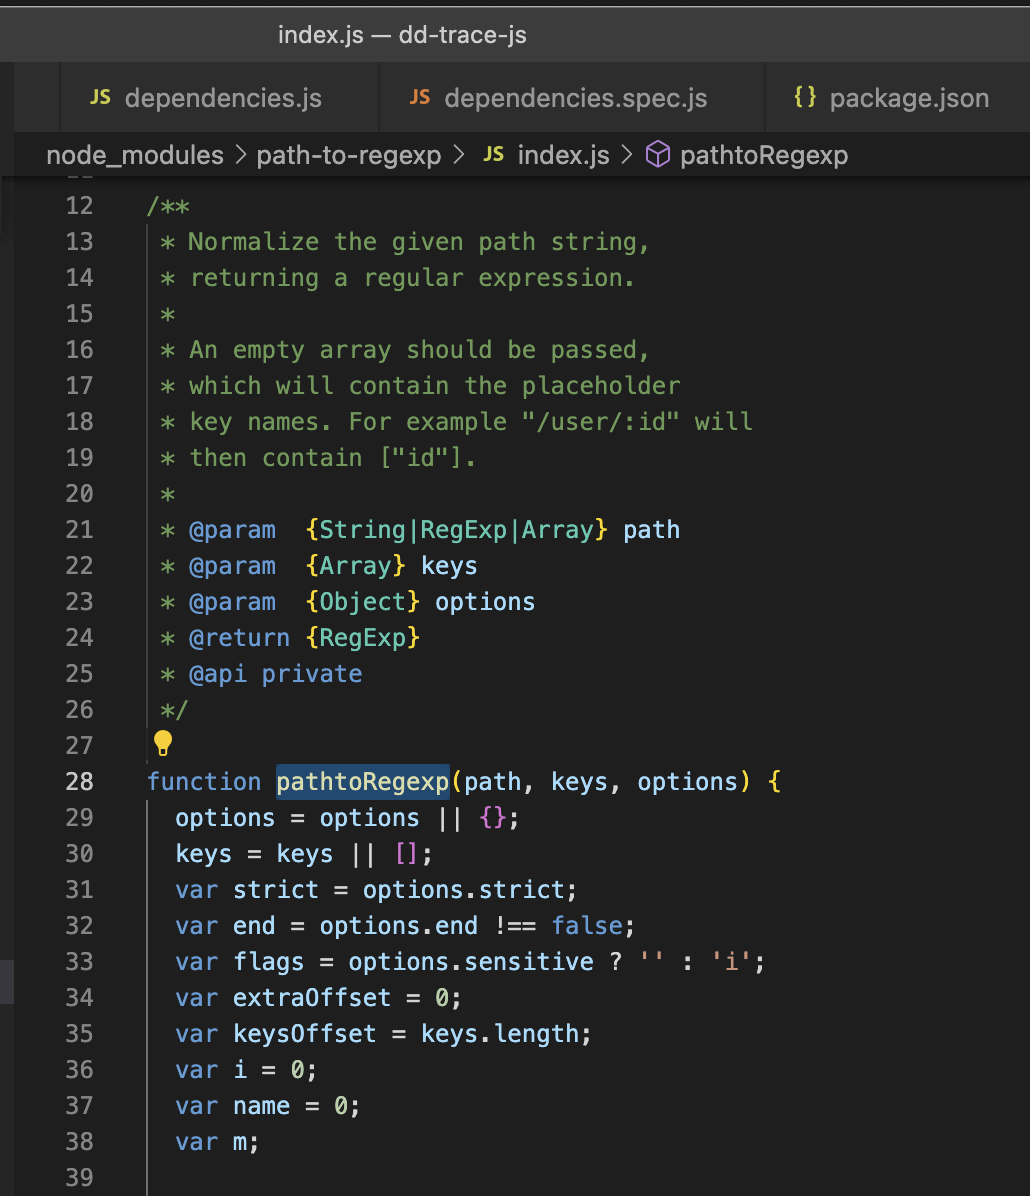The image size is (1030, 1196).
Task: Click index.js in the breadcrumb bar
Action: (x=563, y=155)
